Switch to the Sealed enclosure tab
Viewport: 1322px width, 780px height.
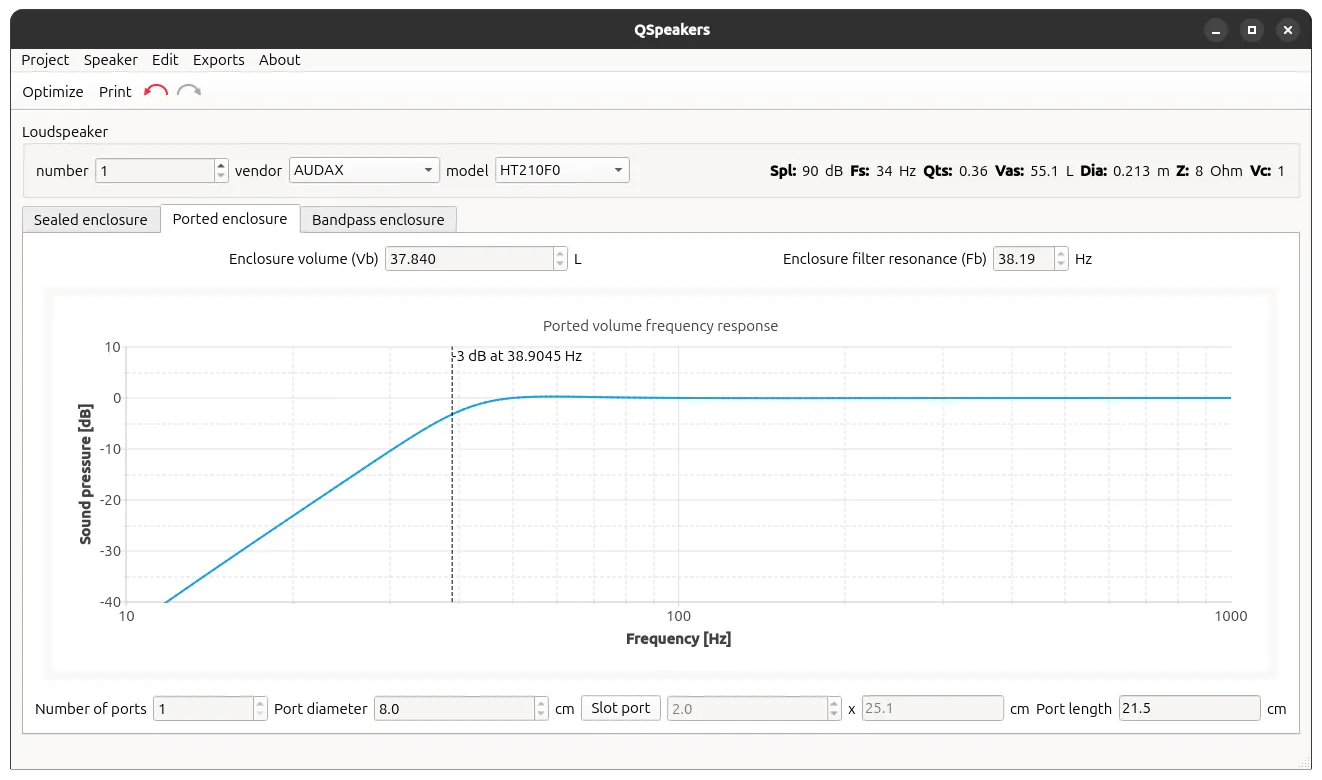coord(91,220)
